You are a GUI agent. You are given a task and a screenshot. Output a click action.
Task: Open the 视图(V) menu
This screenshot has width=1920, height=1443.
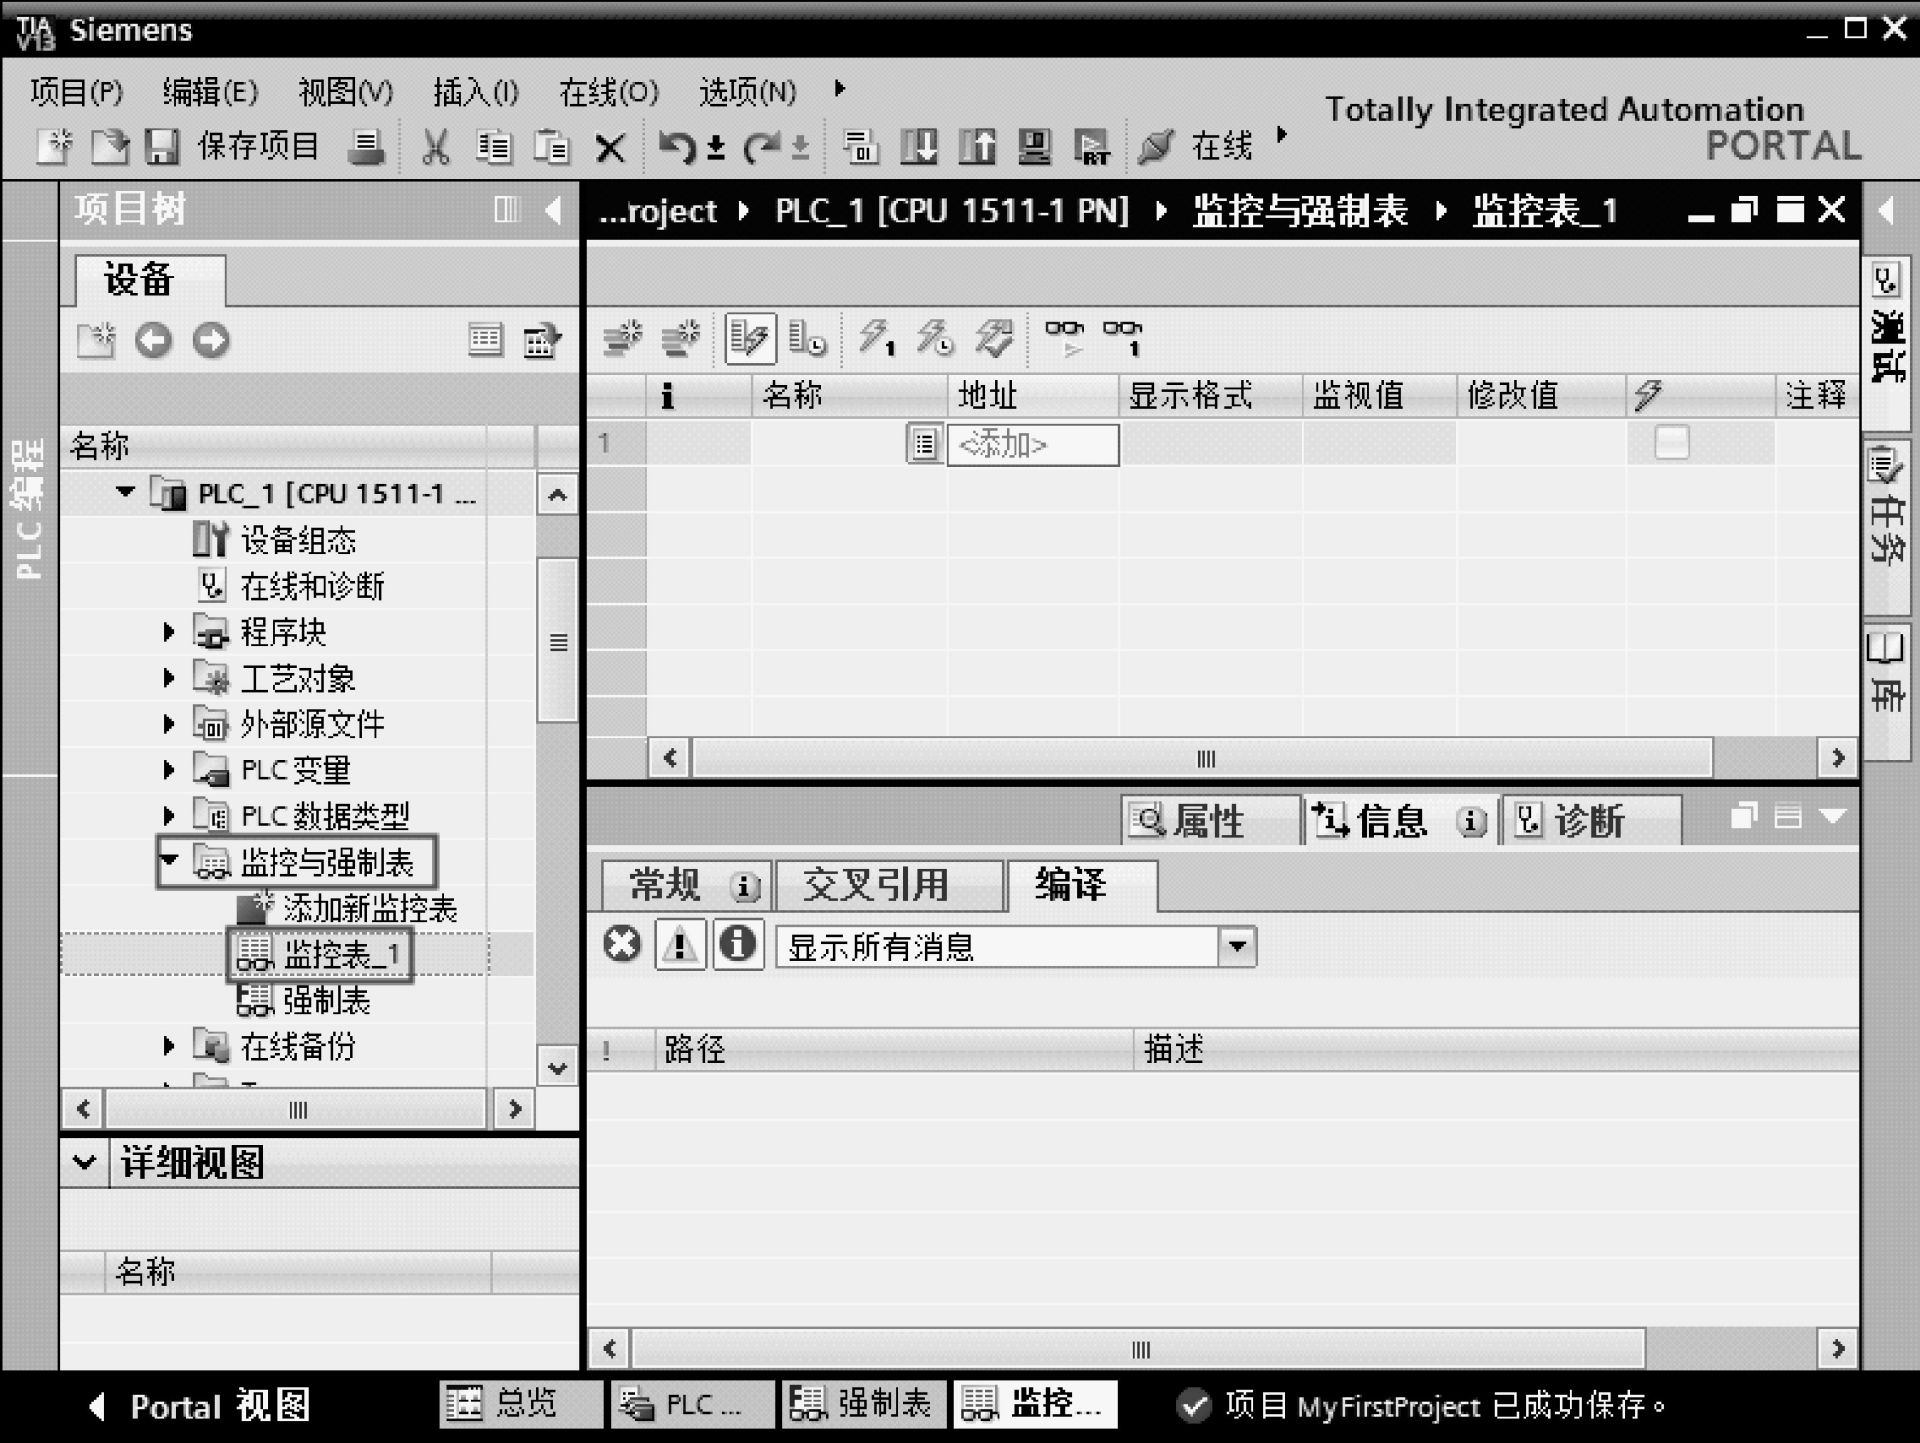point(346,92)
